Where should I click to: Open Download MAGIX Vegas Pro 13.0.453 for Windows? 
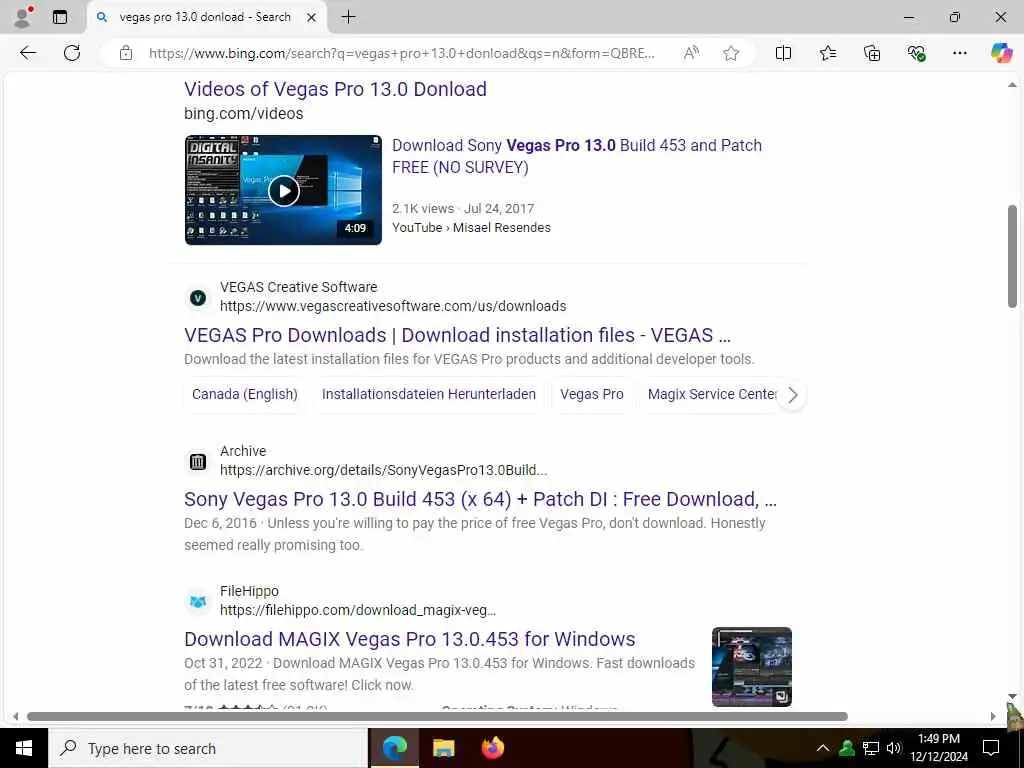click(409, 639)
